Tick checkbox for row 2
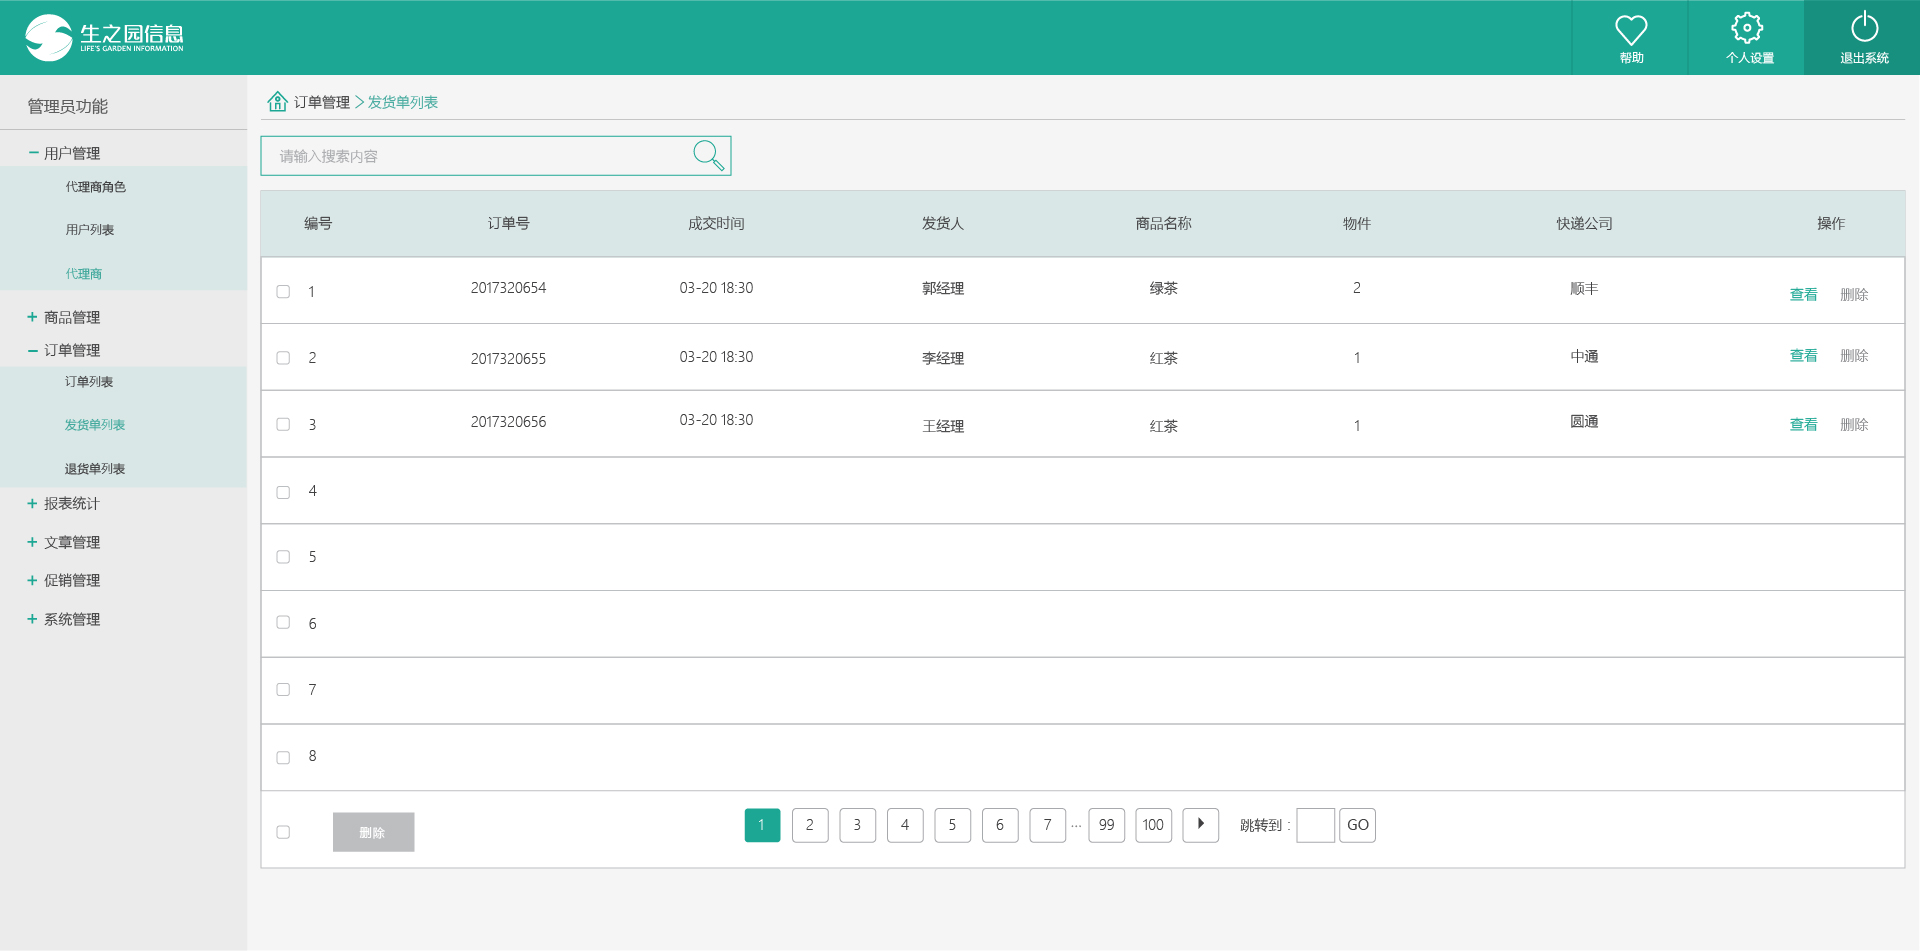Screen dimensions: 1920x951 pyautogui.click(x=283, y=358)
